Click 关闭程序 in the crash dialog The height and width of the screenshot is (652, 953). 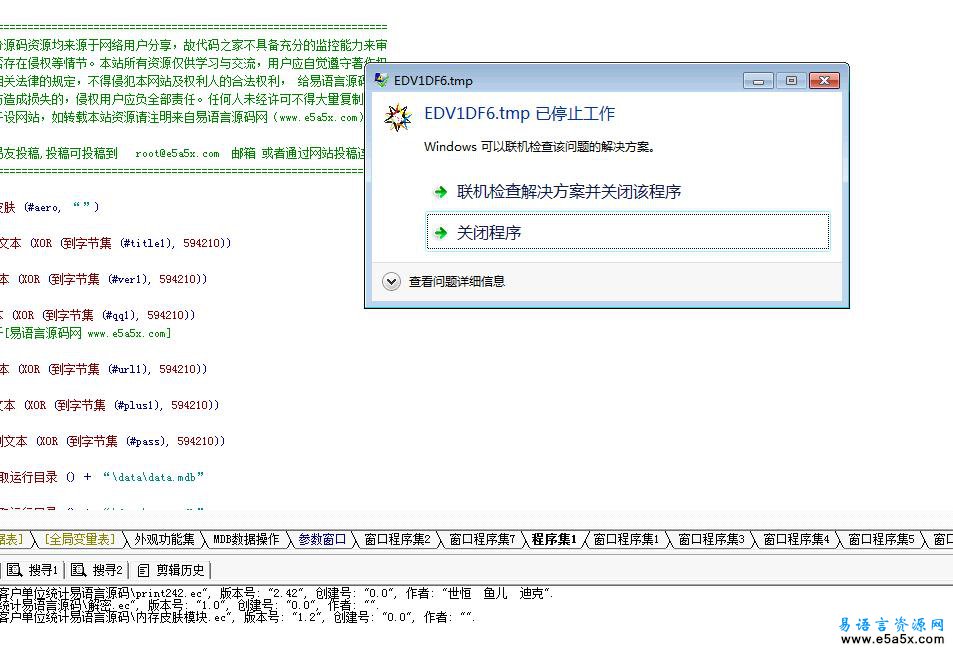pos(628,232)
